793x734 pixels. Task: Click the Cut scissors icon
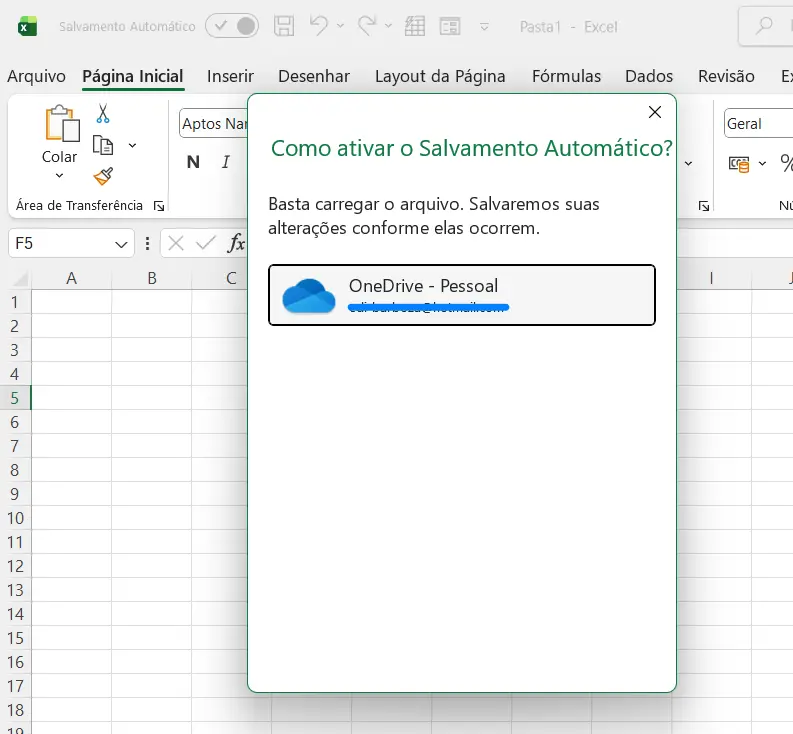coord(103,114)
